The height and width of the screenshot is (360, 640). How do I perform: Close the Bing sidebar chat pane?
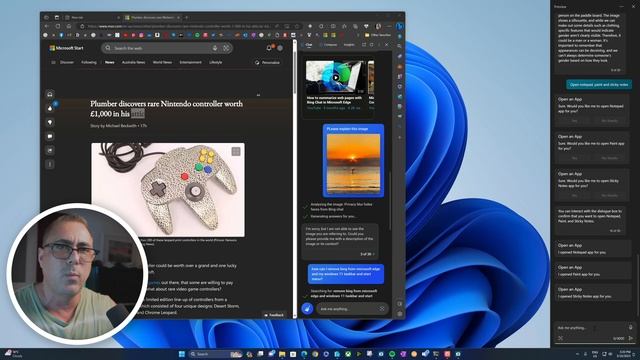[387, 44]
